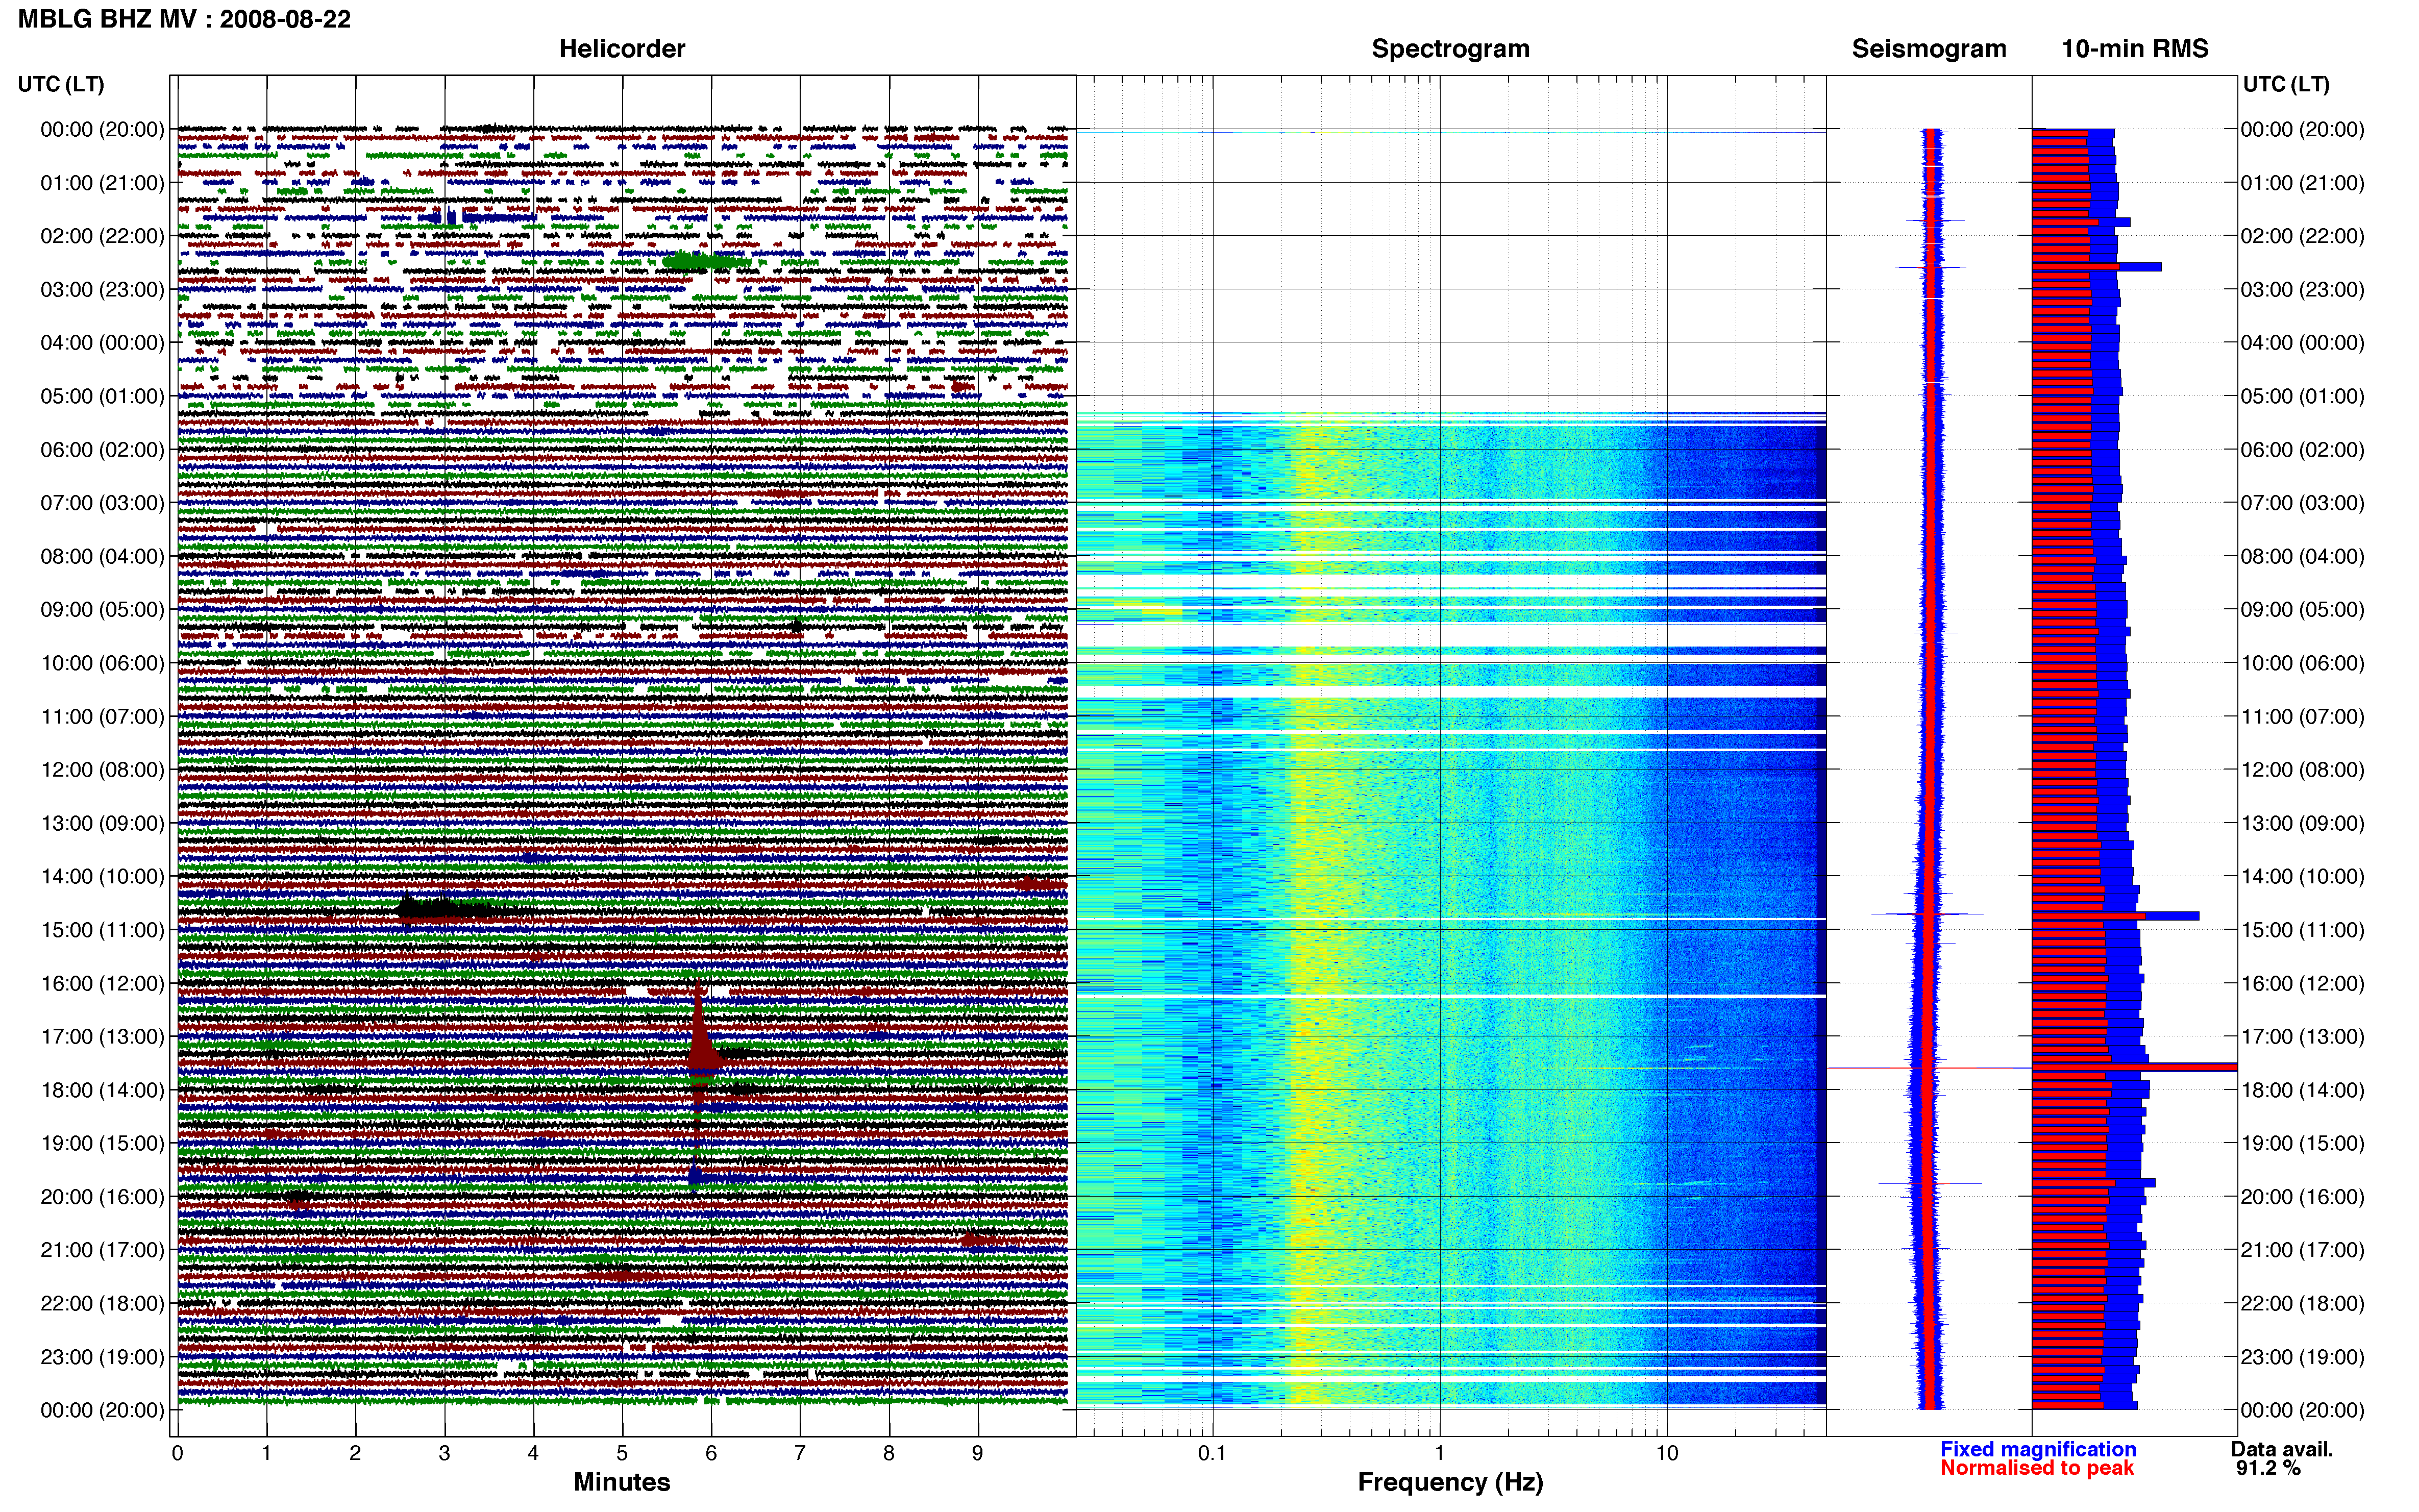Click the 05:00 (01:00) label on the left axis
2419x1512 pixels.
point(102,396)
